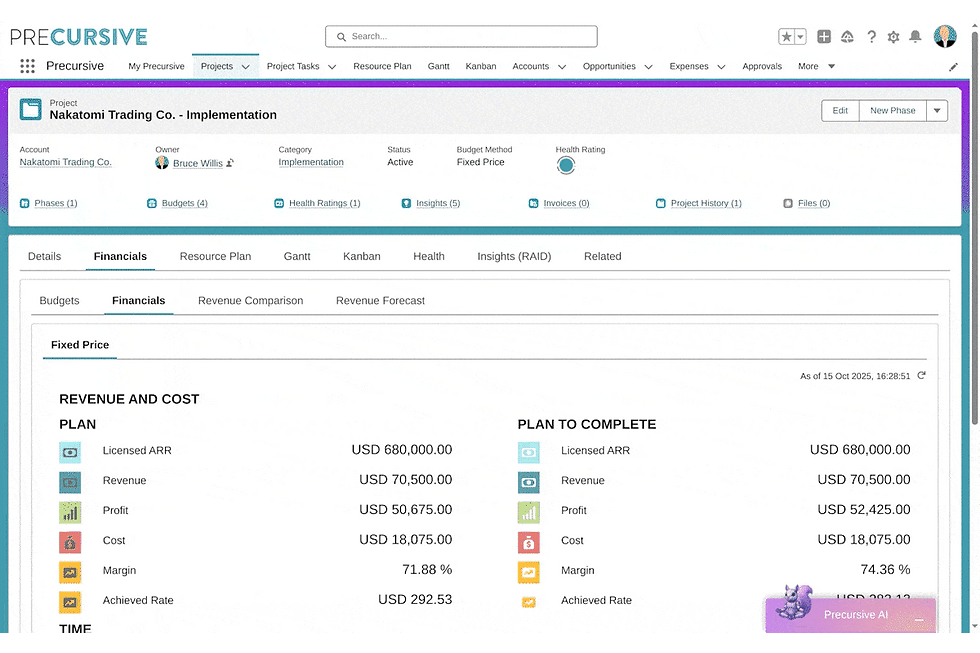
Task: Switch to the project Kanban tab
Action: pos(362,256)
